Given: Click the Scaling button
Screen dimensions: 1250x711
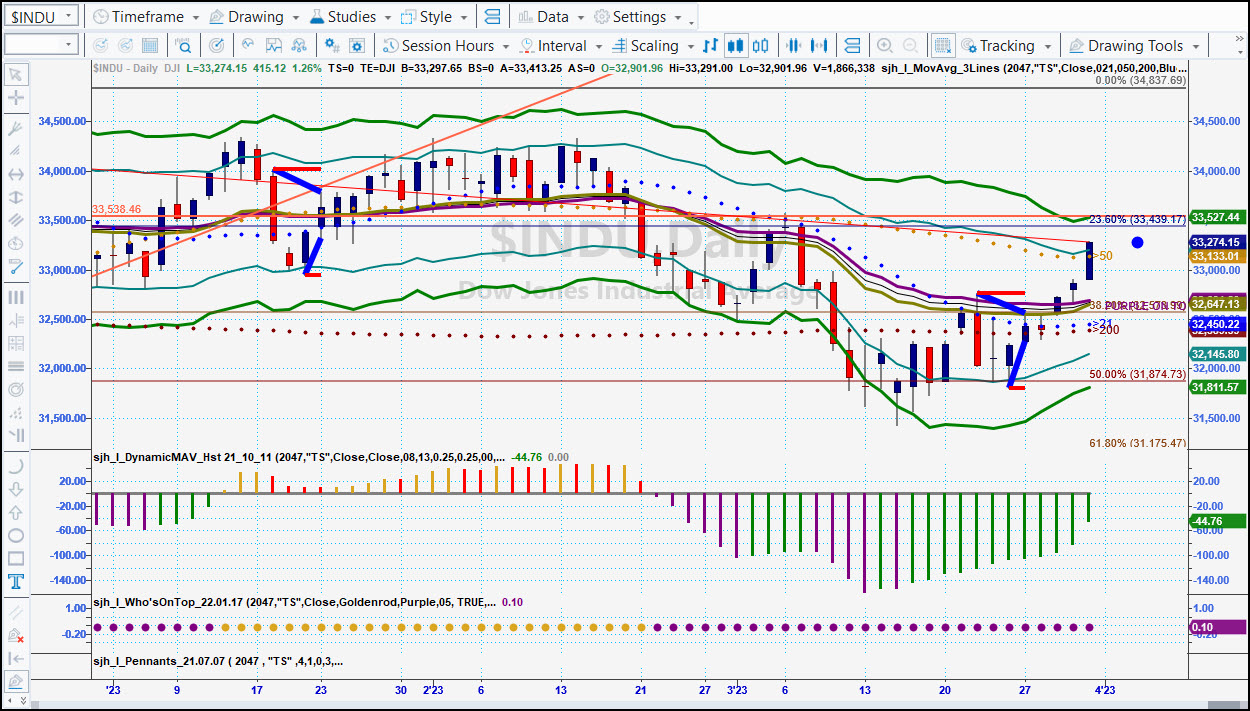Looking at the screenshot, I should click(645, 45).
